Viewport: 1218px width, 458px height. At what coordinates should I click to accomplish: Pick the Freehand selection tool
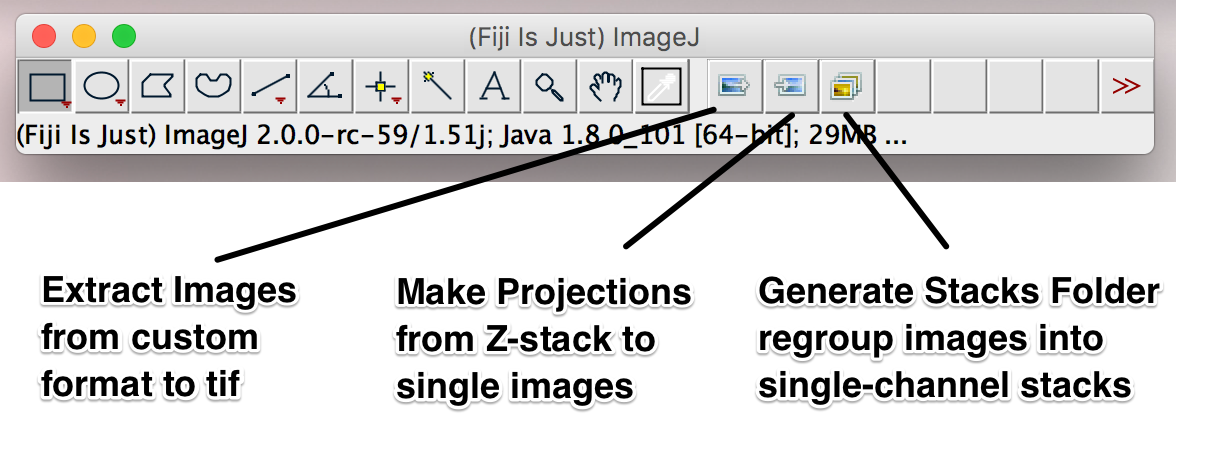click(x=213, y=87)
